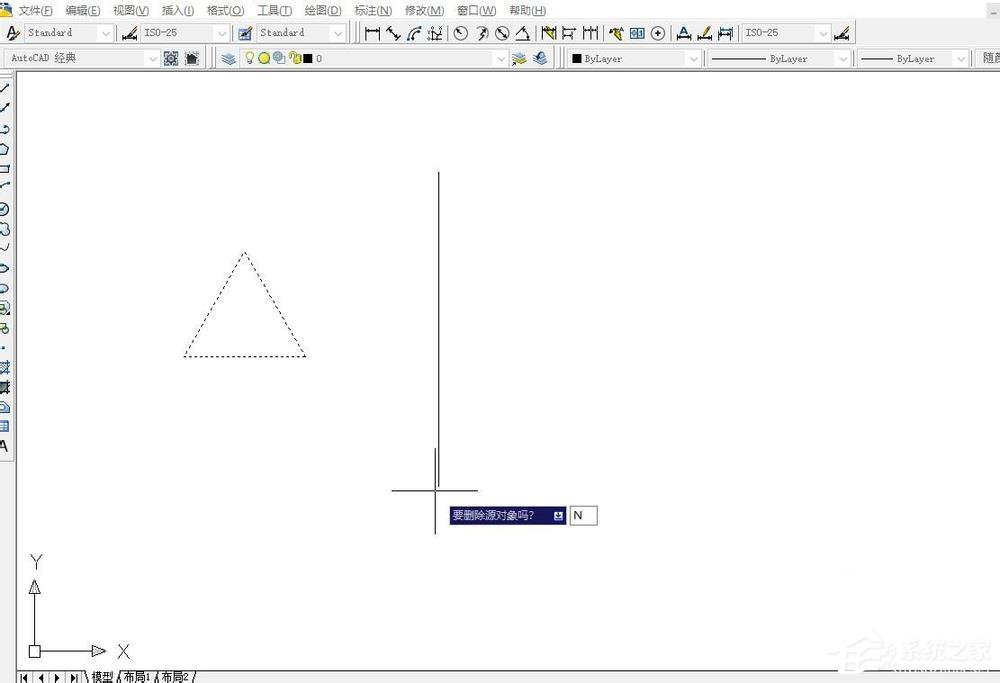Open workspace settings gear icon
1000x683 pixels.
click(171, 59)
